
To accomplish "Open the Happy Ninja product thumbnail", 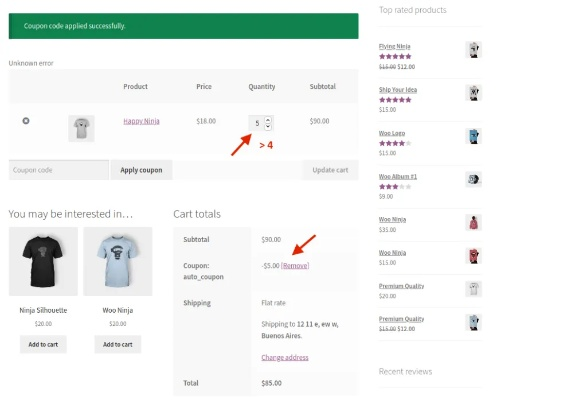I will pos(81,128).
